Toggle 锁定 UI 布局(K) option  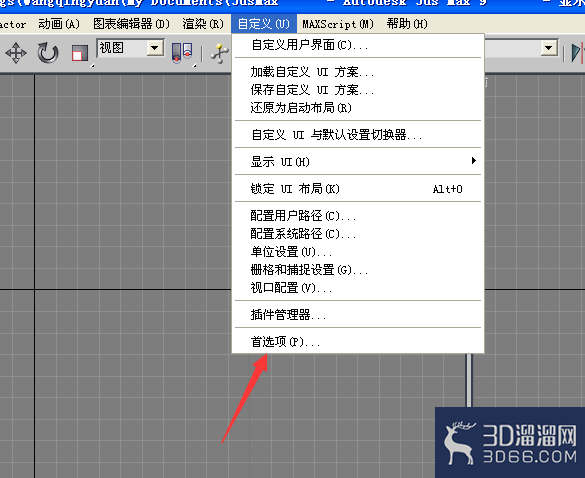tap(358, 189)
